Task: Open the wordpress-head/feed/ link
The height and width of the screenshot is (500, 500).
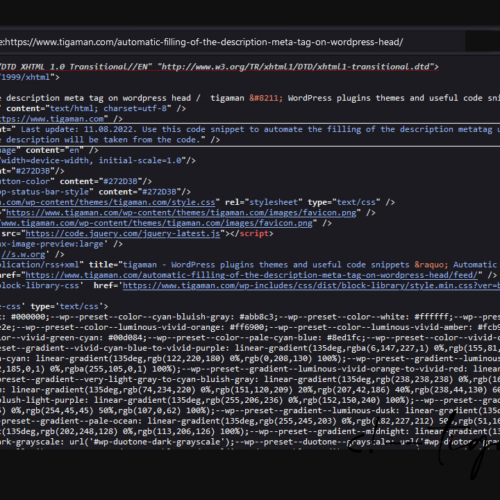Action: (252, 275)
